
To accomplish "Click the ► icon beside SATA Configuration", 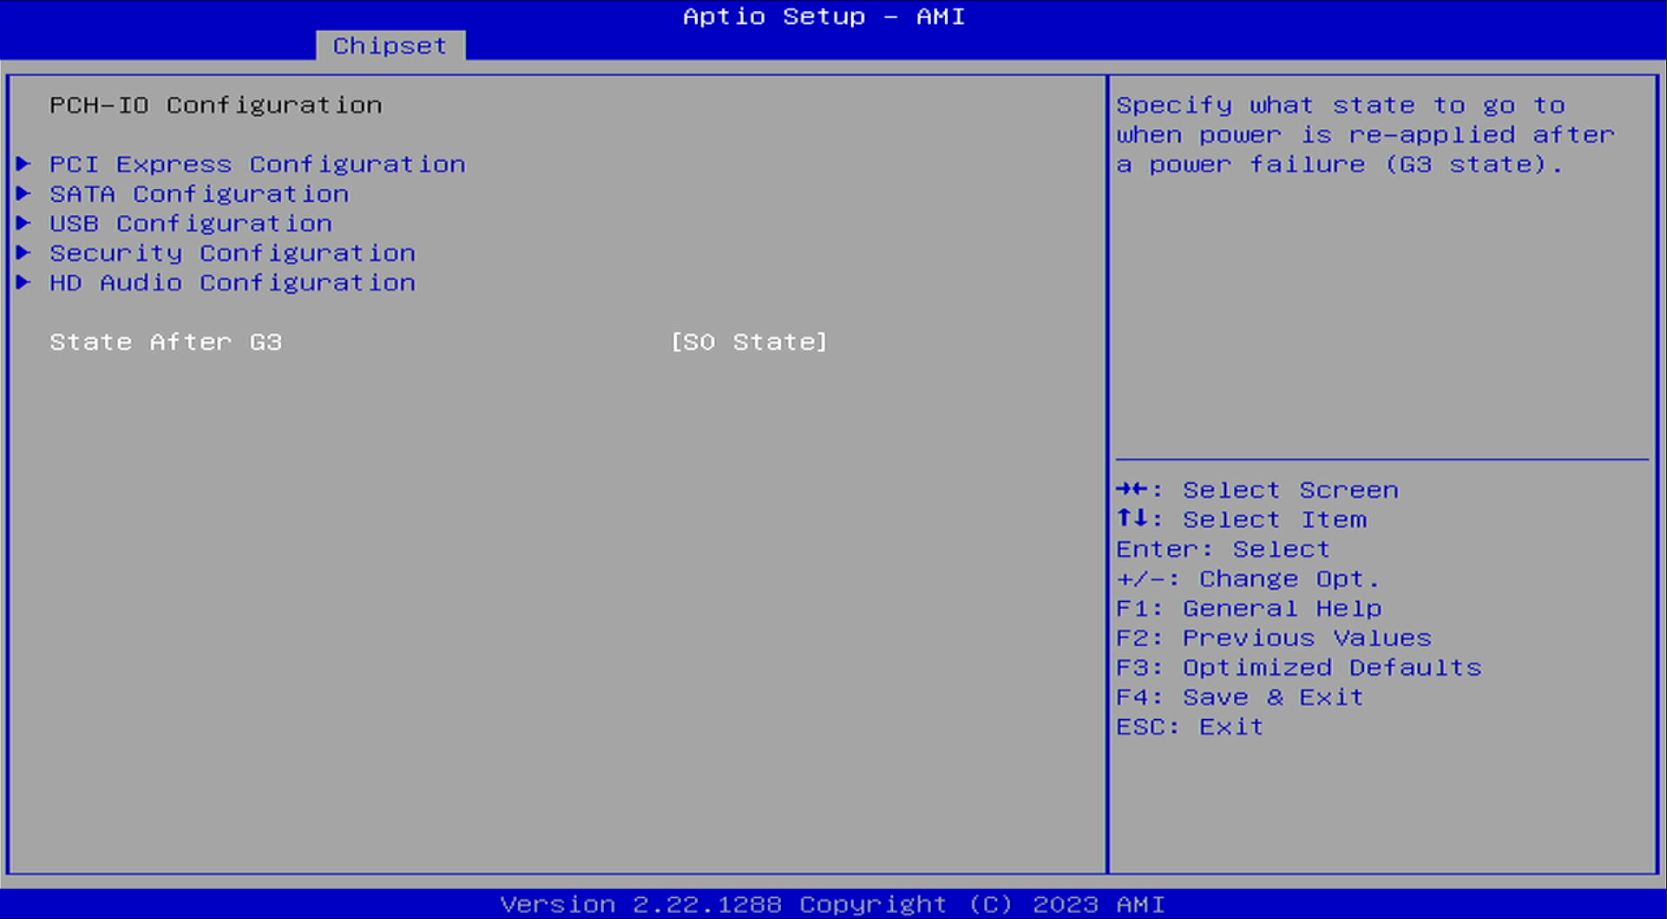I will pos(25,193).
